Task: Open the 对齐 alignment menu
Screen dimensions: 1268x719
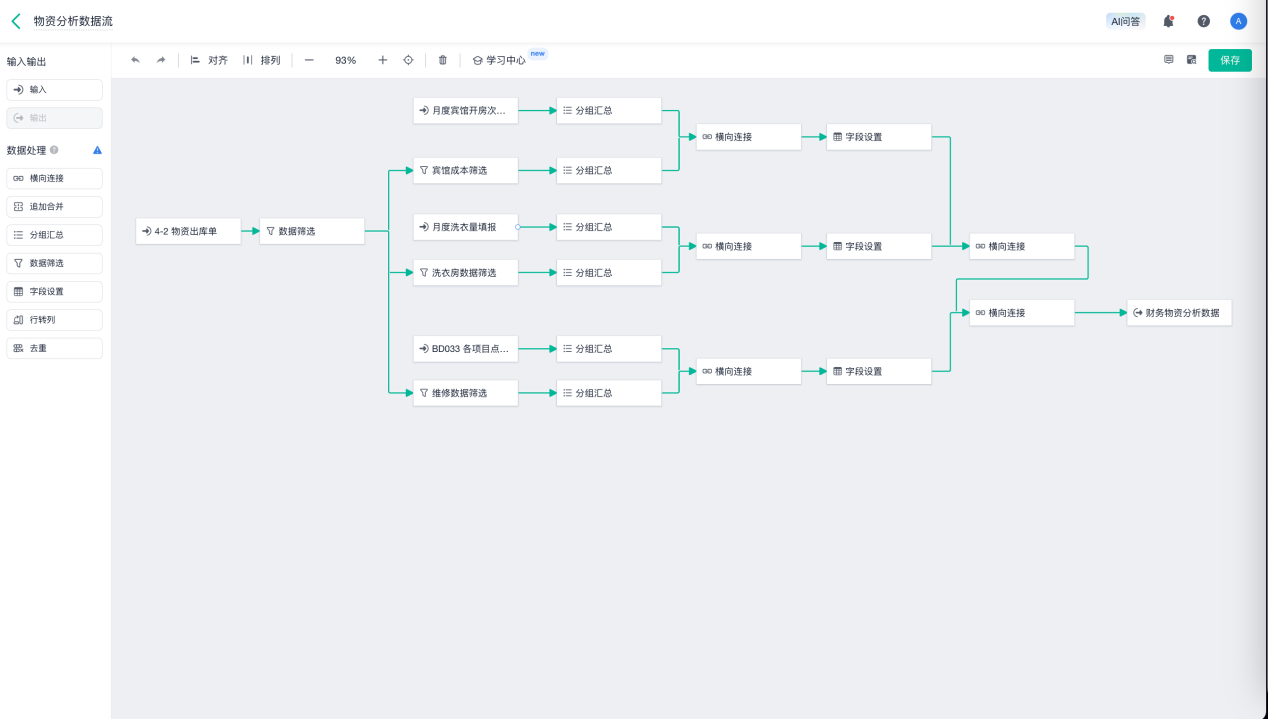Action: coord(209,60)
